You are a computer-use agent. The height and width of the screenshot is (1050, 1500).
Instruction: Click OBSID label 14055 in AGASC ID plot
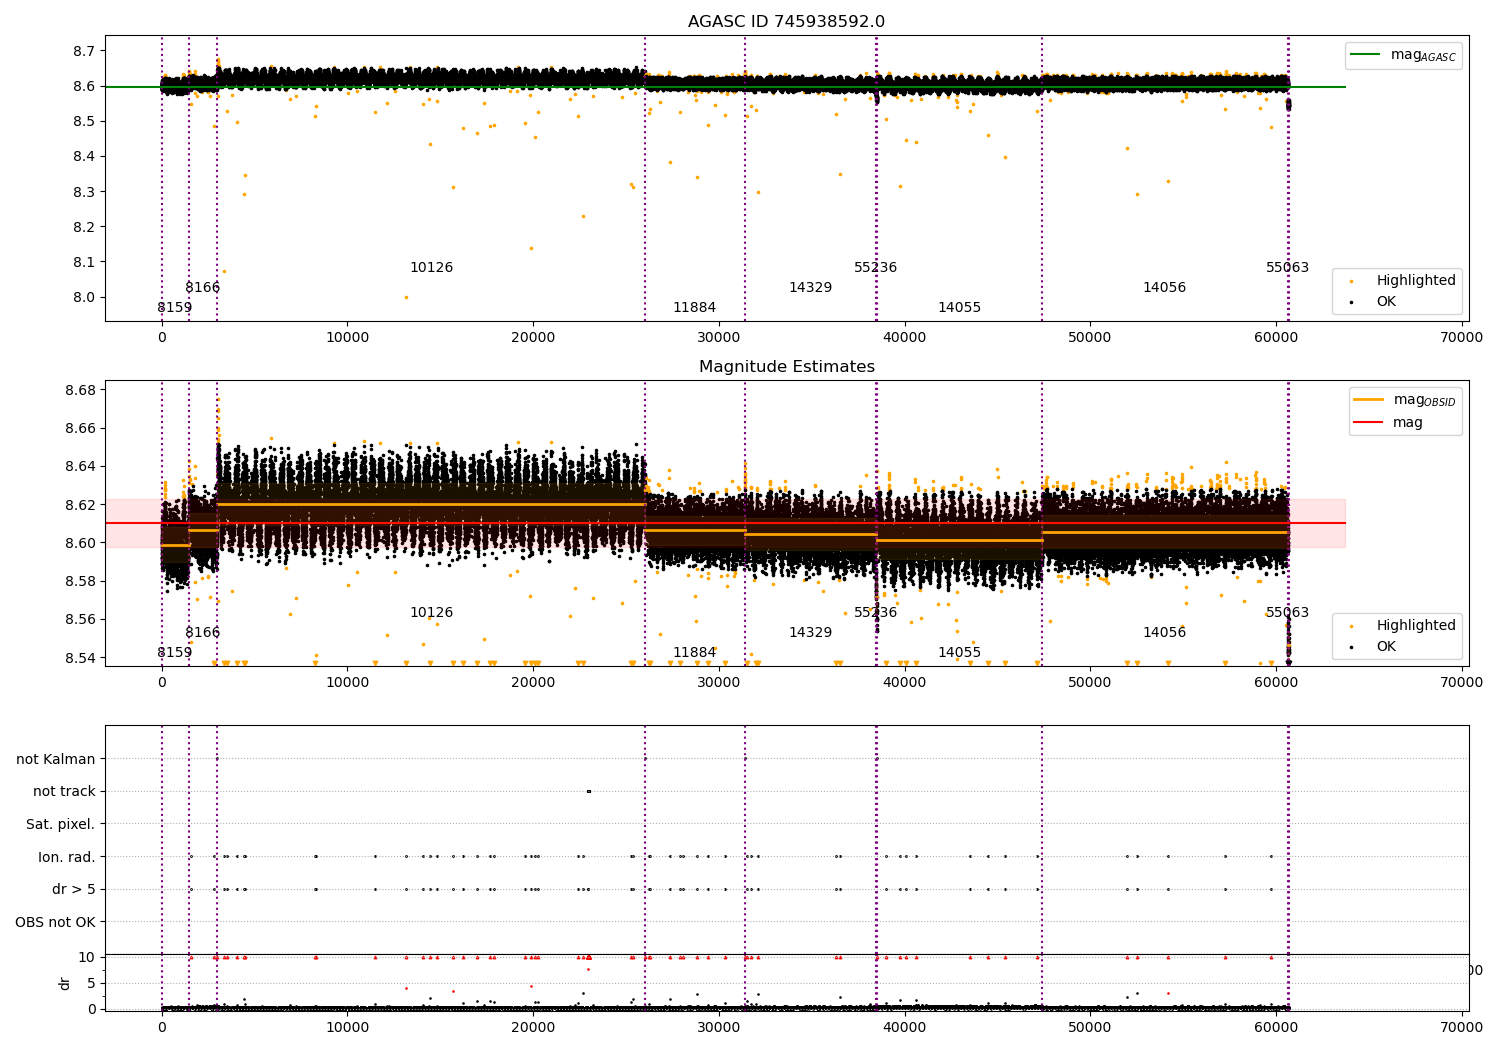959,308
